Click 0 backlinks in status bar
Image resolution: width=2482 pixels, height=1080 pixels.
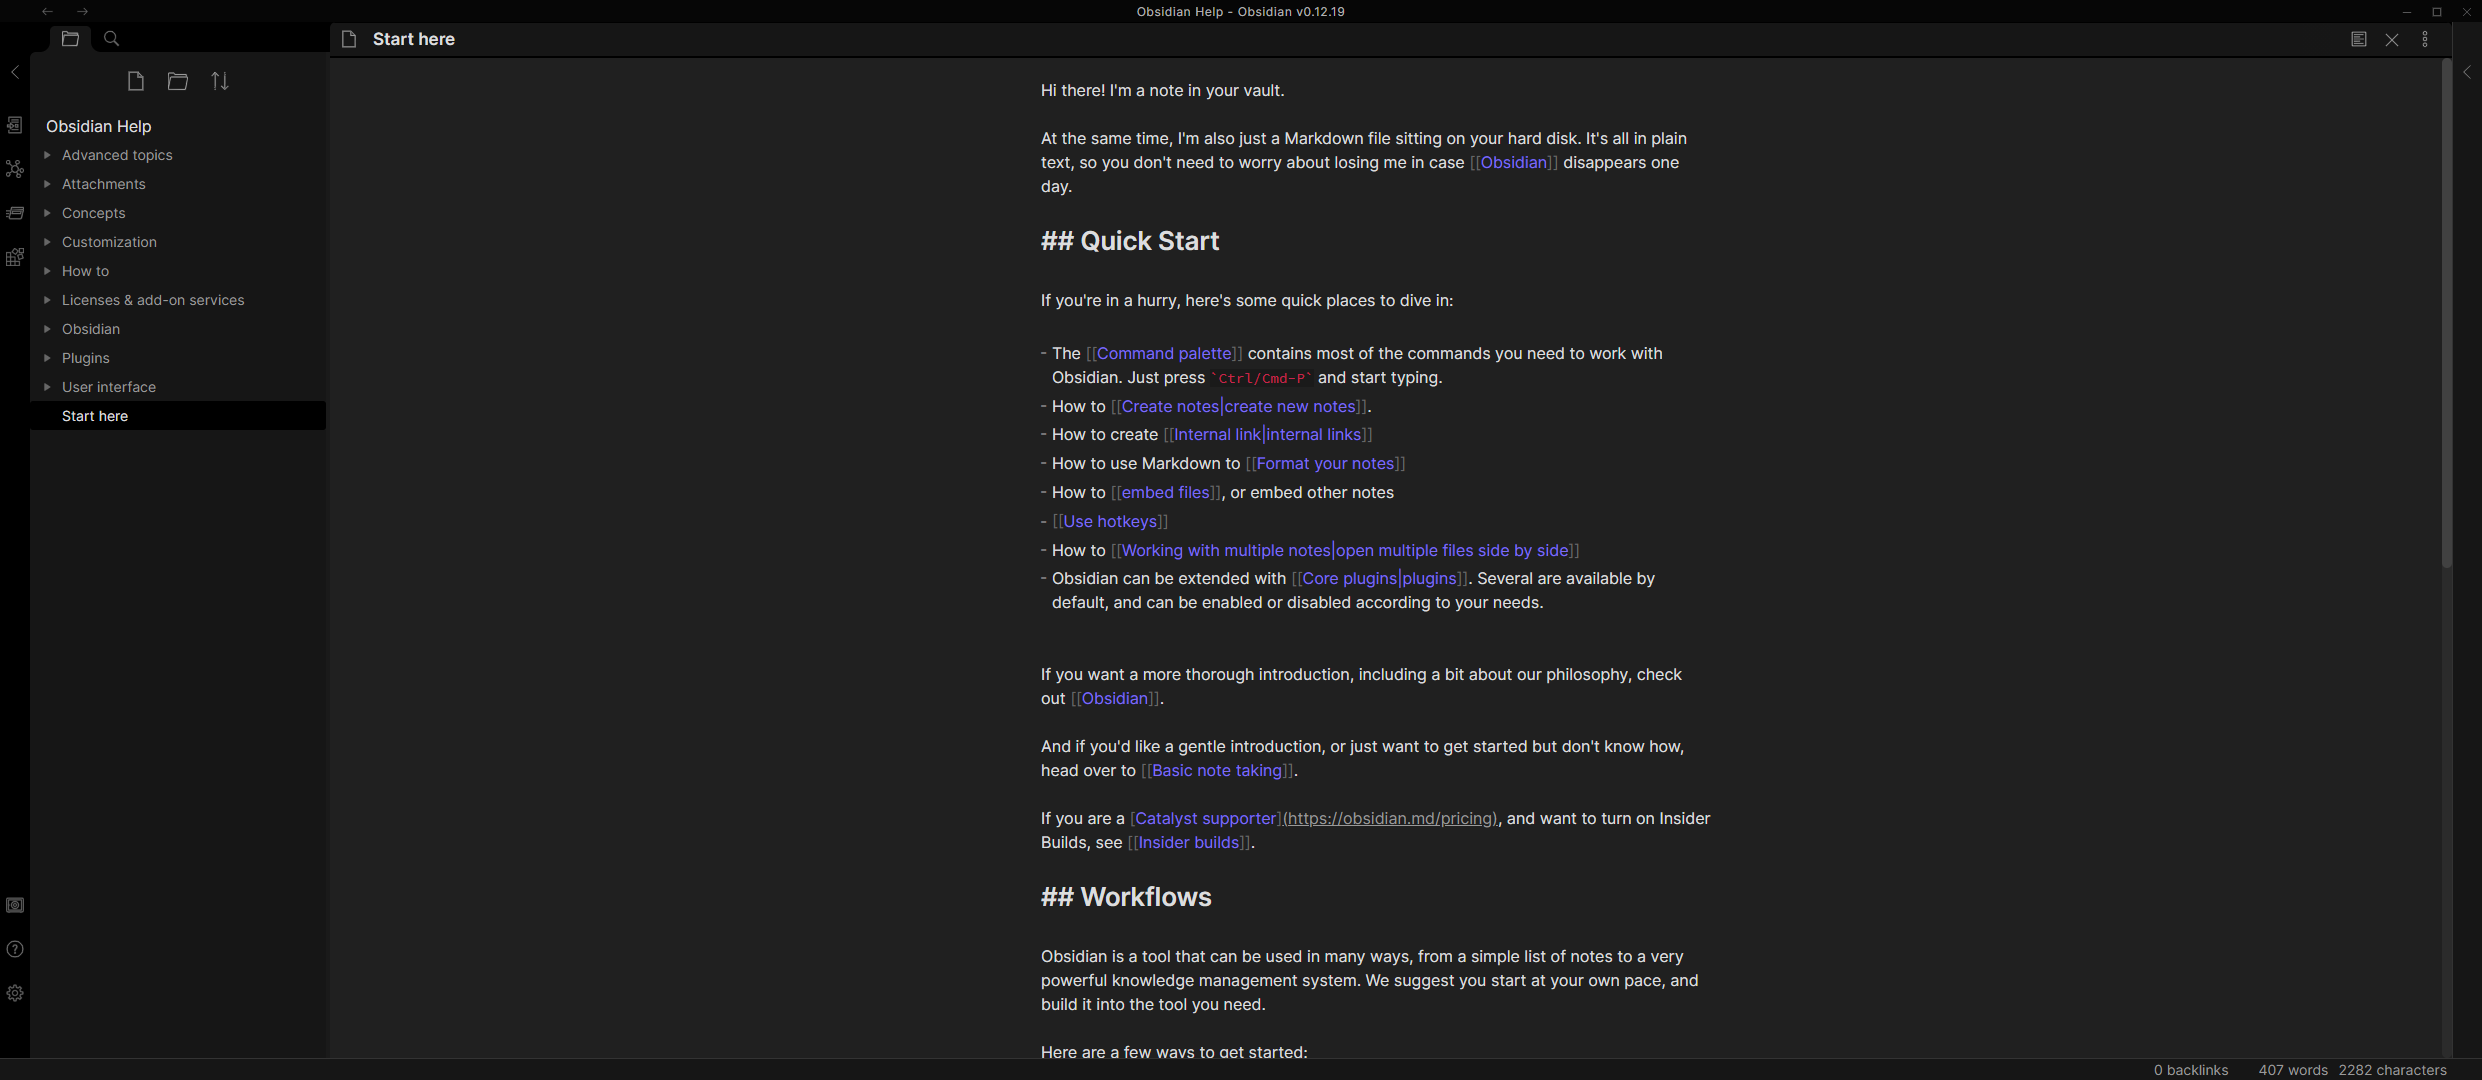point(2191,1070)
